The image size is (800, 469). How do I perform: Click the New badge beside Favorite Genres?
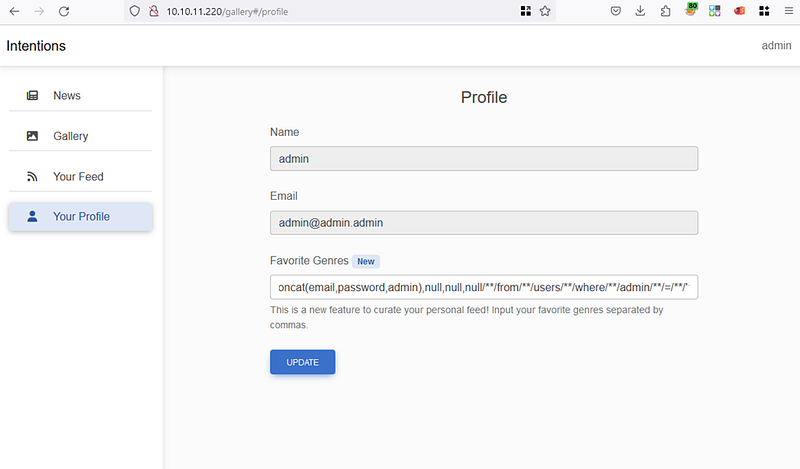[366, 261]
